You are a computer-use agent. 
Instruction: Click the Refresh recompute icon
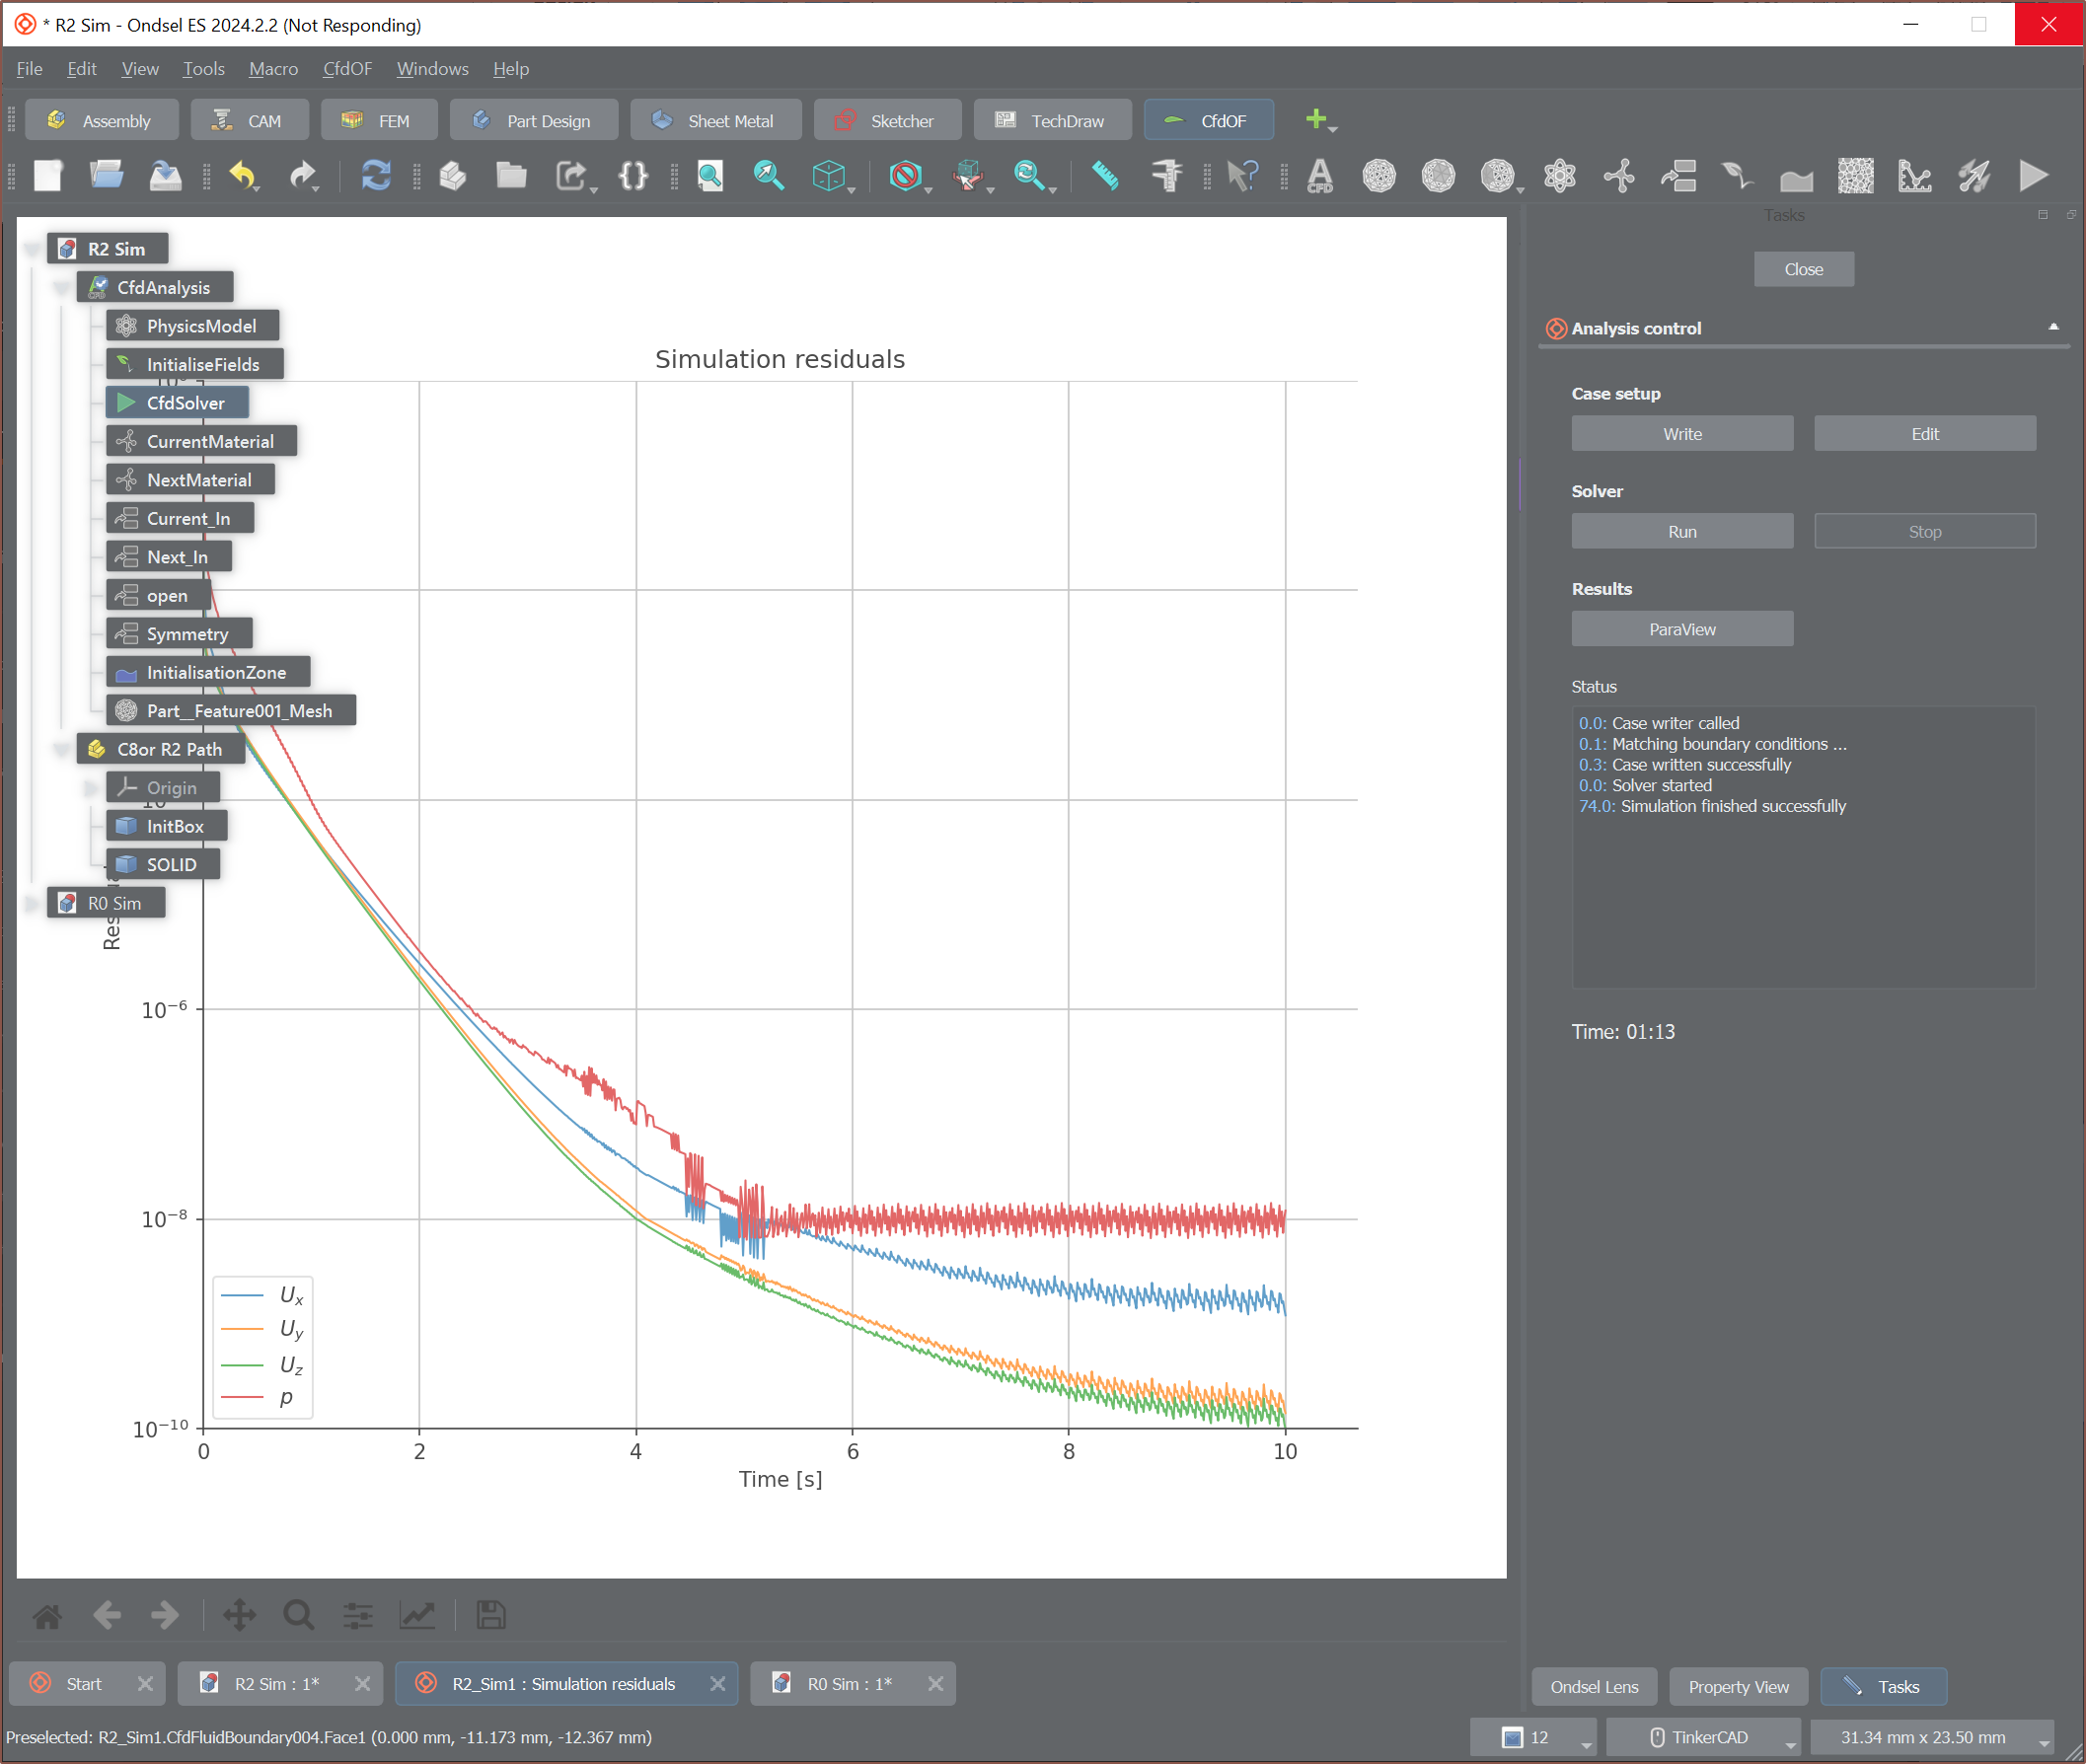point(375,176)
